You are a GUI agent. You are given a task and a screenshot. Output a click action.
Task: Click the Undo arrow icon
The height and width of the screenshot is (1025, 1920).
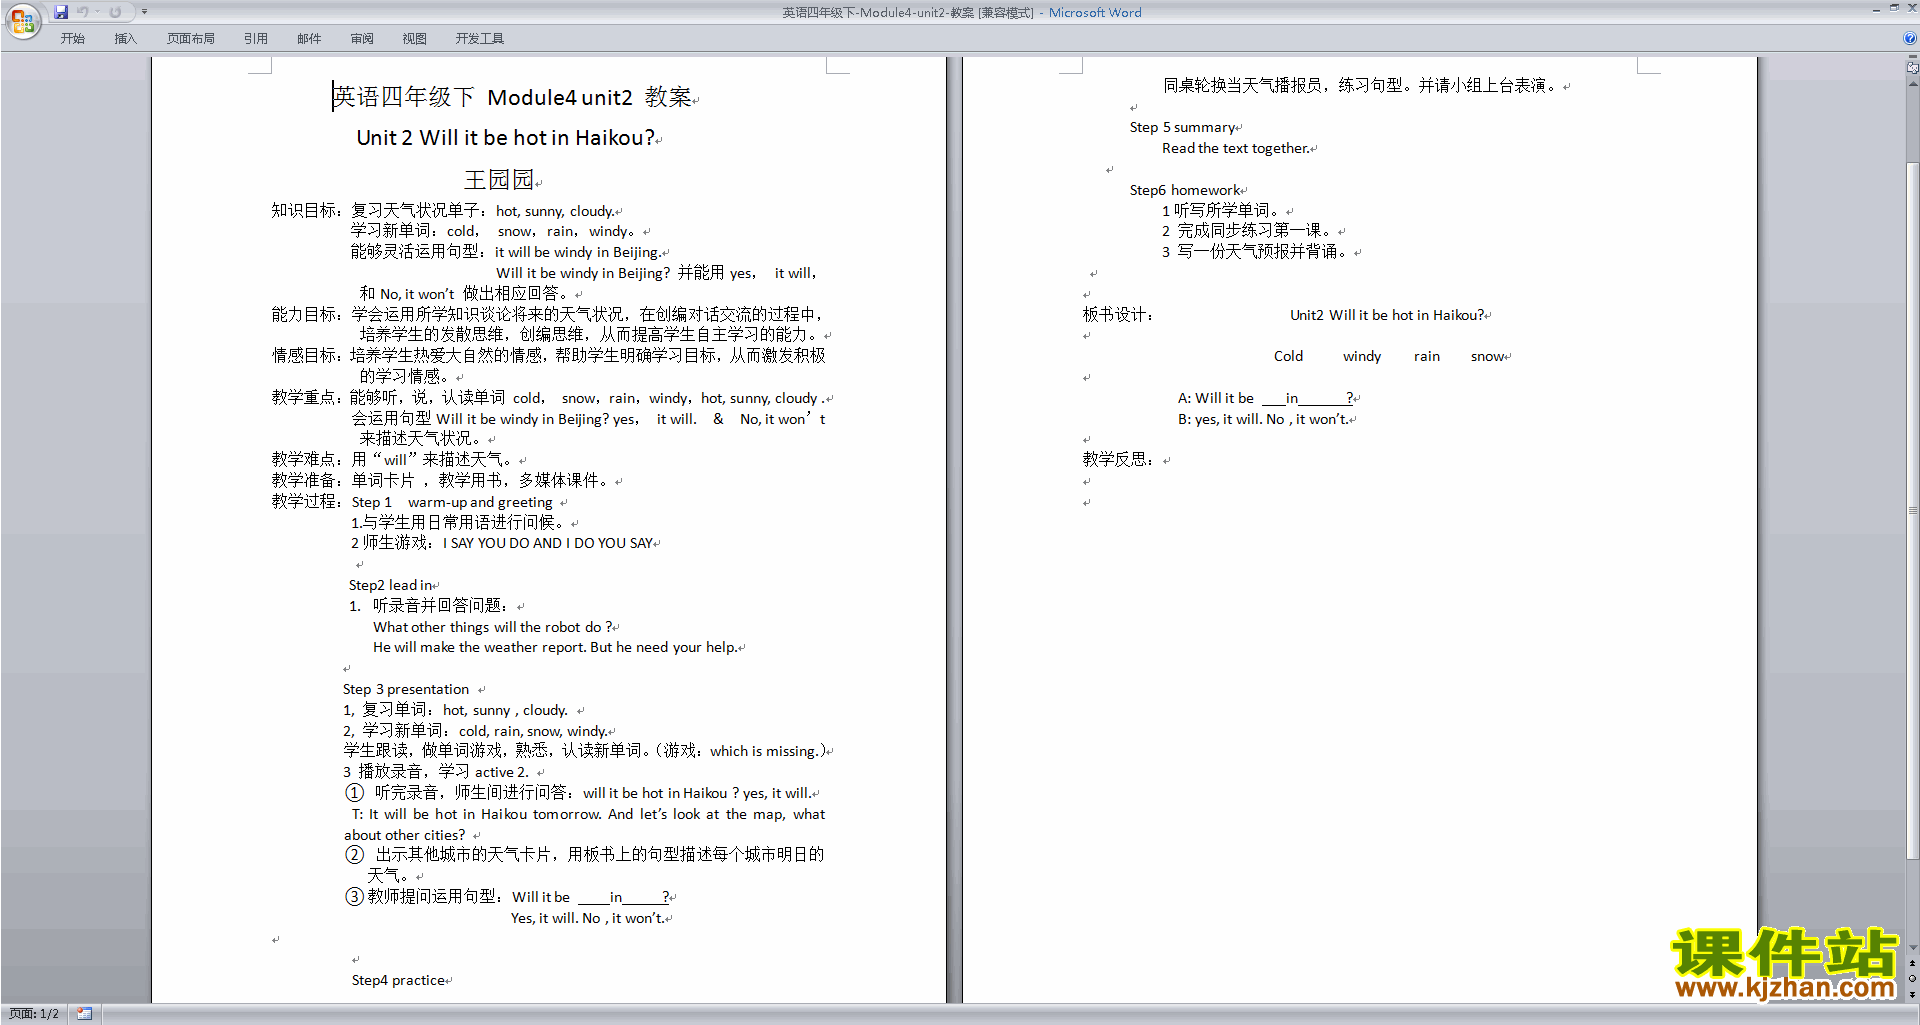pyautogui.click(x=83, y=12)
